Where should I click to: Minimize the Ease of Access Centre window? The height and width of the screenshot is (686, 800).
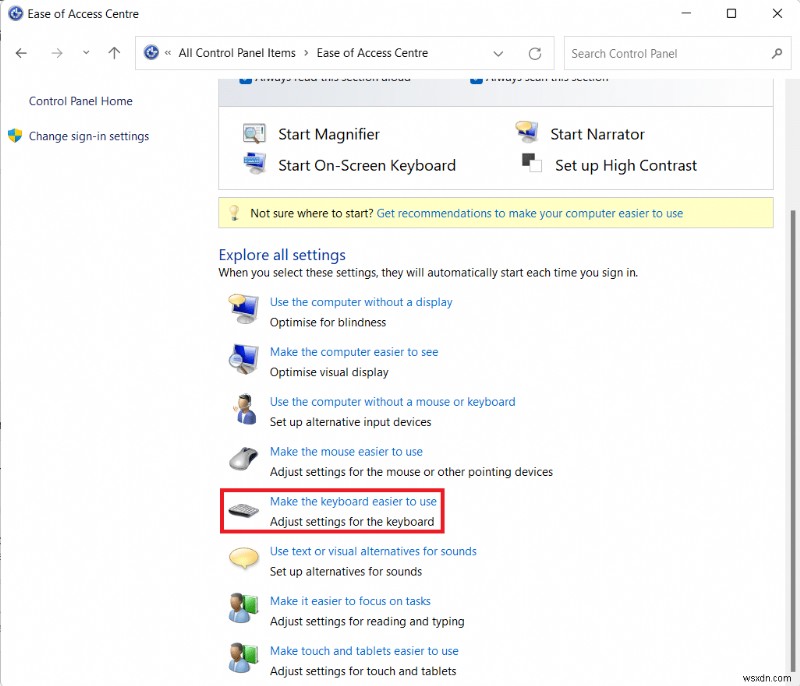pyautogui.click(x=686, y=13)
